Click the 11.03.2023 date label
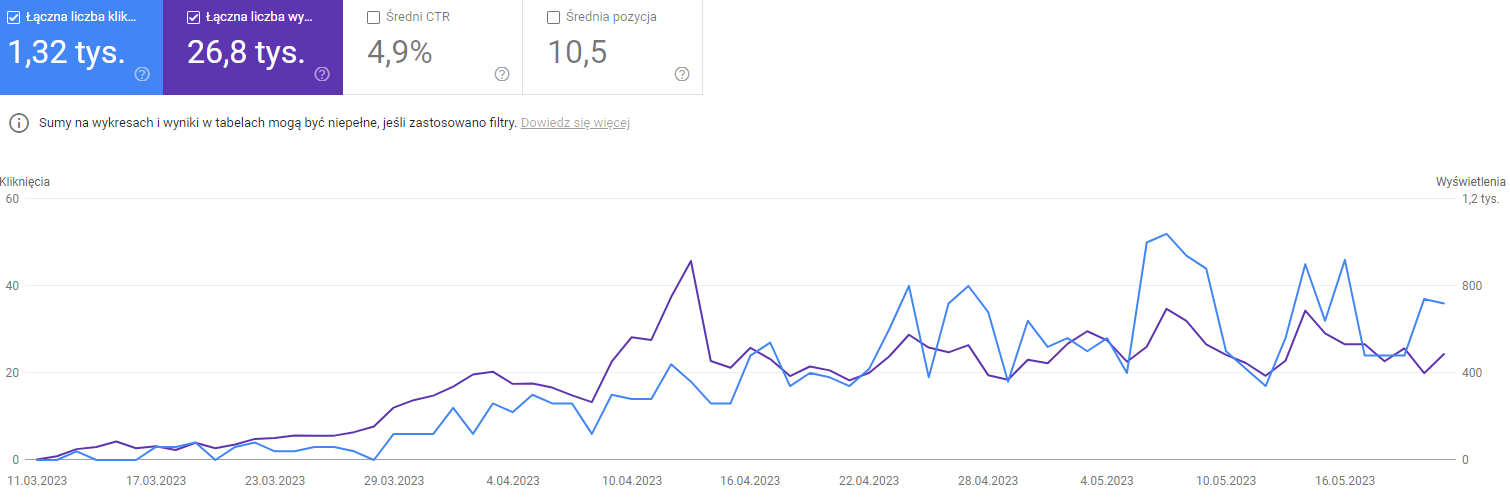The width and height of the screenshot is (1510, 497). pos(36,480)
